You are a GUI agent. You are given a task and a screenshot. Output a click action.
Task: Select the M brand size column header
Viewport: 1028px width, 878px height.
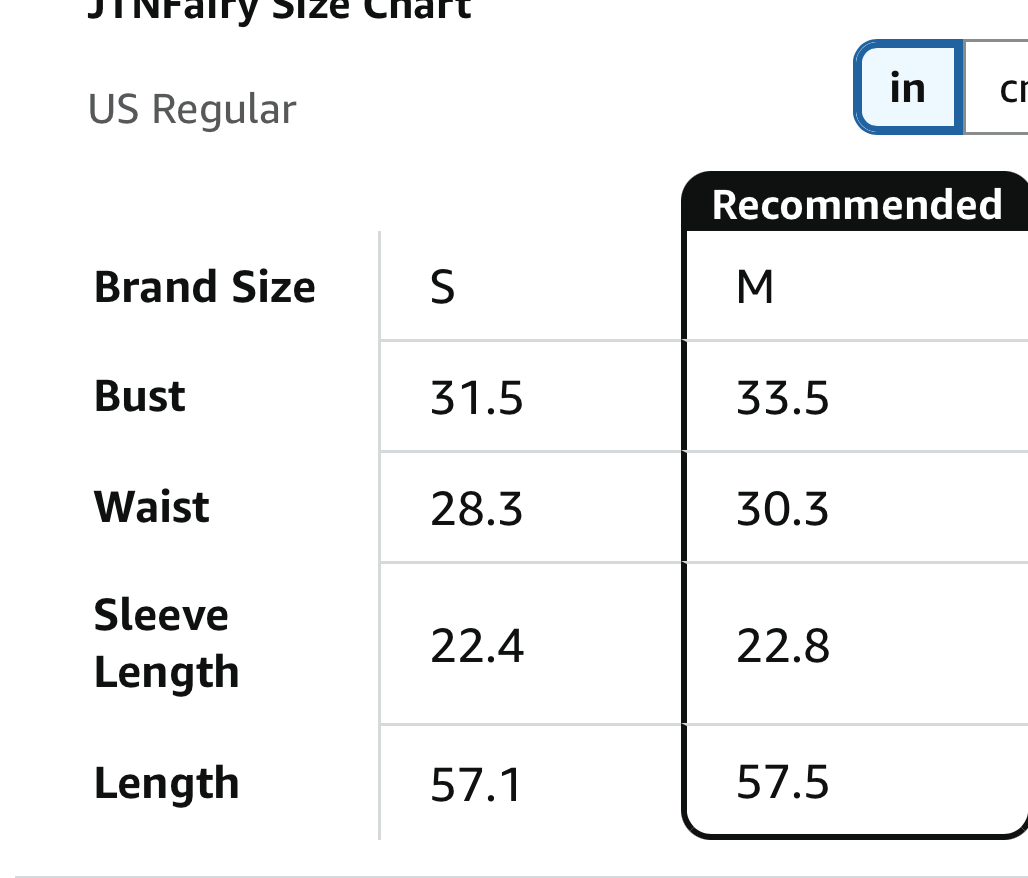click(x=755, y=288)
